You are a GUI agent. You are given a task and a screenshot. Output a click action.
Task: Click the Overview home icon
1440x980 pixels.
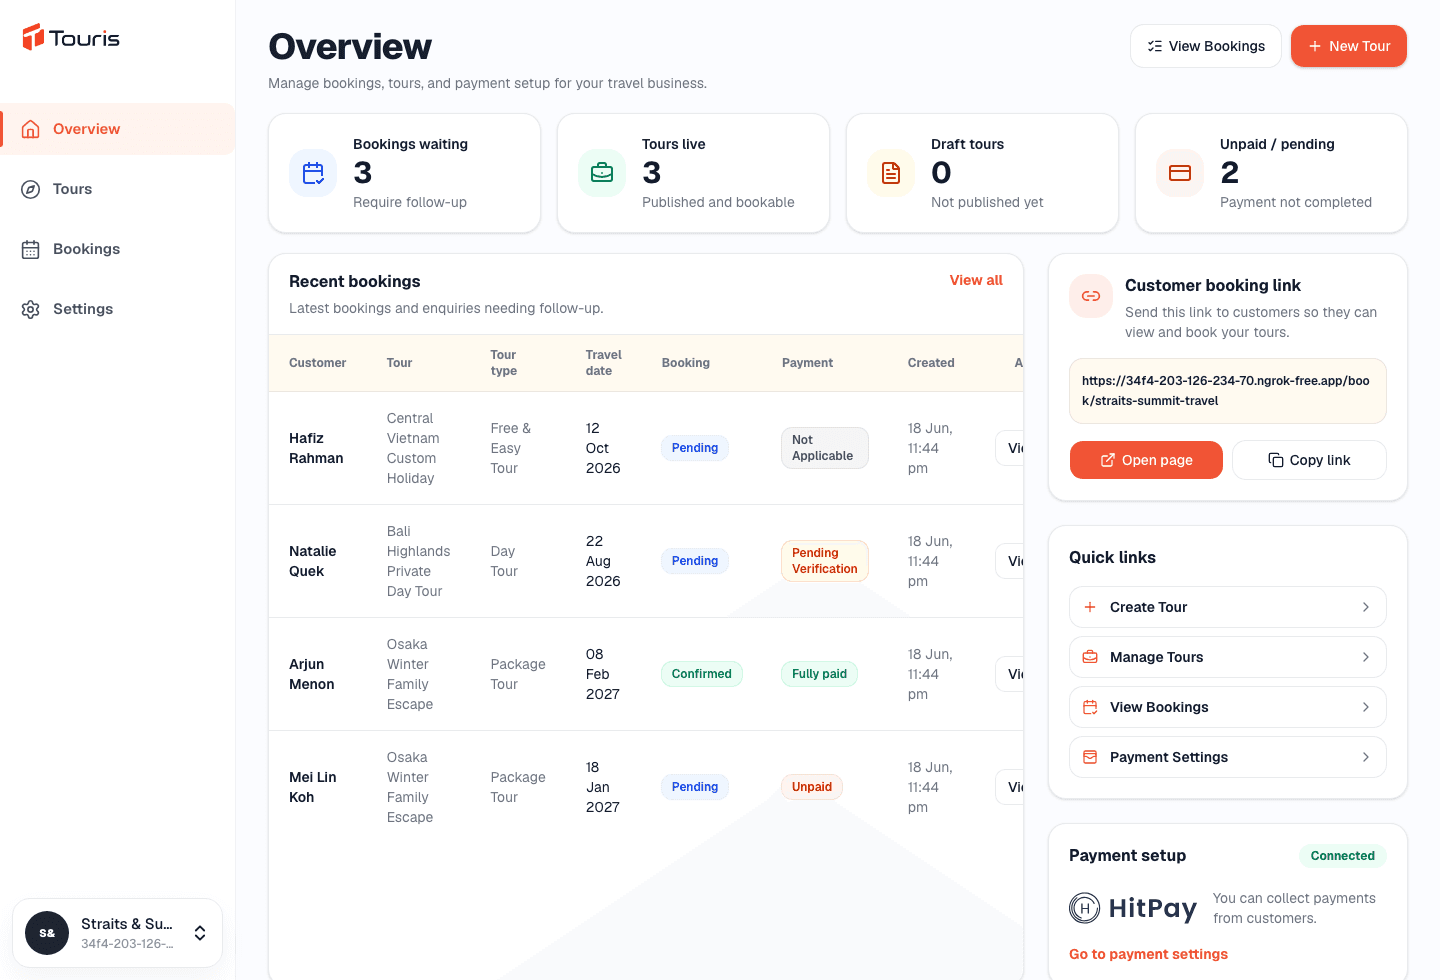point(31,129)
